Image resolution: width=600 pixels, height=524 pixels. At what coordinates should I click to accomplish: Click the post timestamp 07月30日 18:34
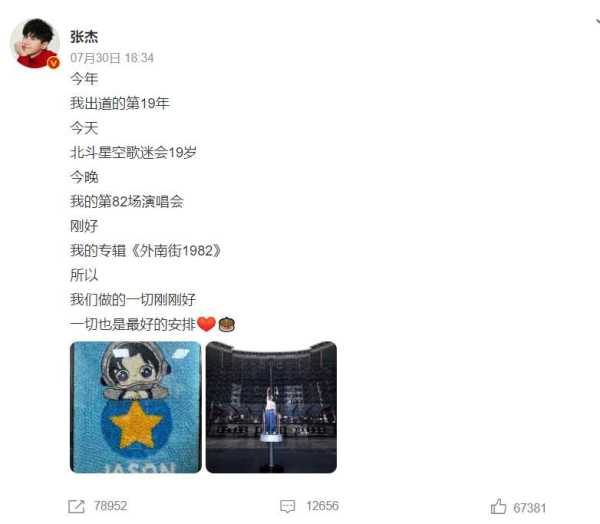pyautogui.click(x=112, y=58)
